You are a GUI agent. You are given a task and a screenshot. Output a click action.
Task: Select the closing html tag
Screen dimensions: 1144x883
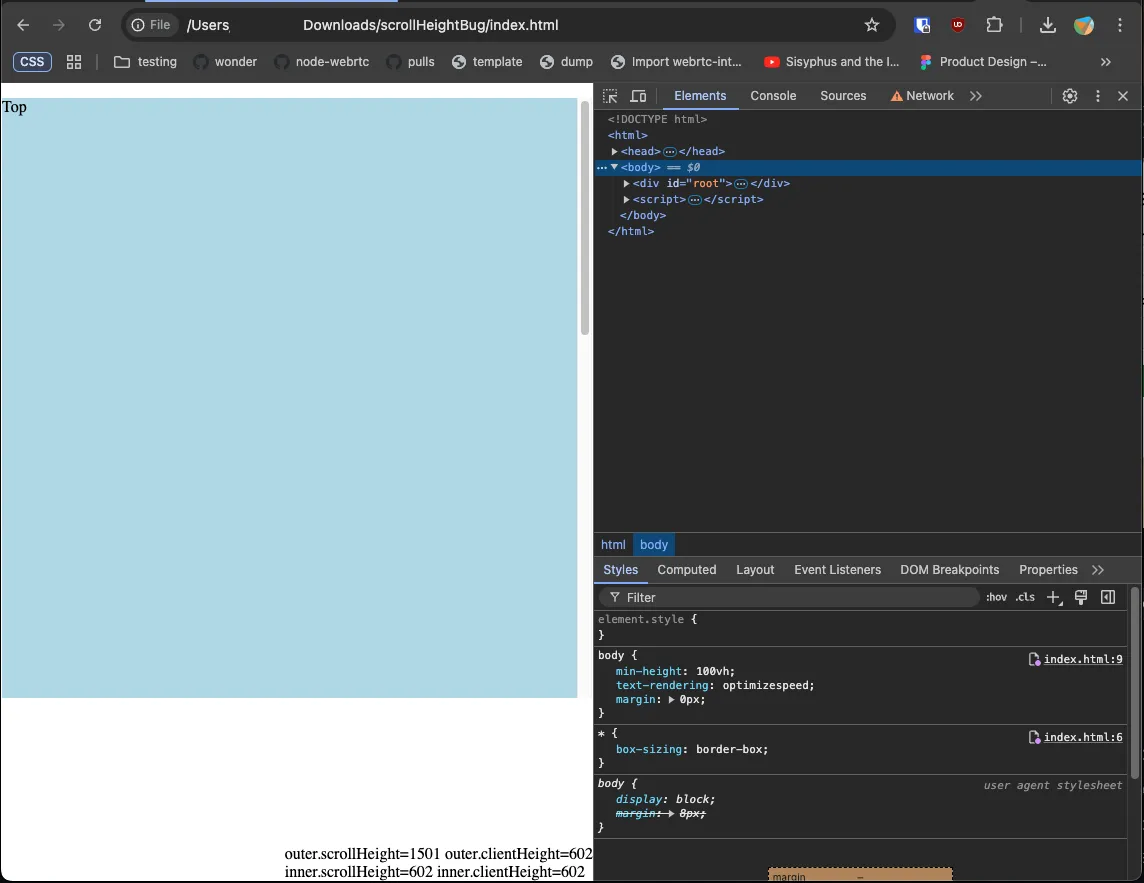pos(631,231)
